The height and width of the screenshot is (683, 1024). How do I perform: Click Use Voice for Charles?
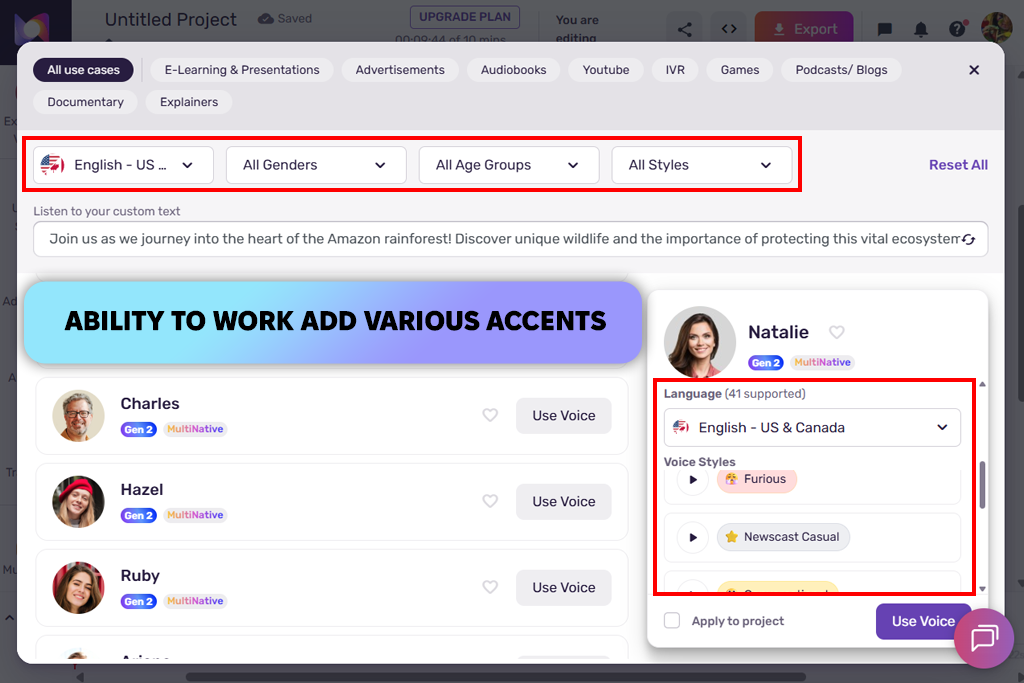pyautogui.click(x=564, y=415)
